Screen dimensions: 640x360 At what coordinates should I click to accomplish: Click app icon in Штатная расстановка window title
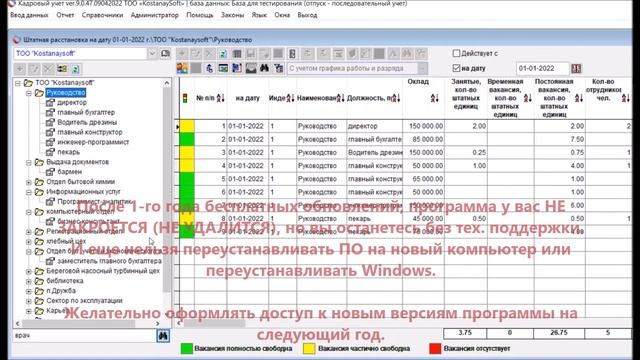point(16,40)
